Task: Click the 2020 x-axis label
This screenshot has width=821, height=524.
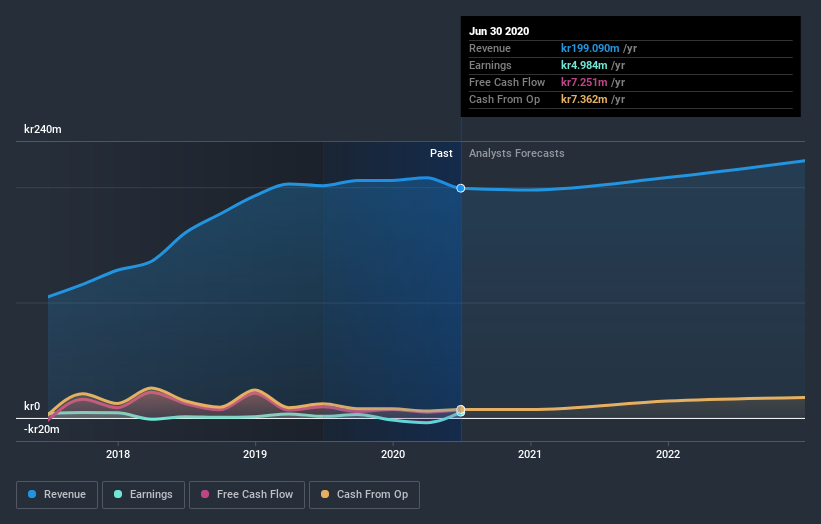Action: 393,454
